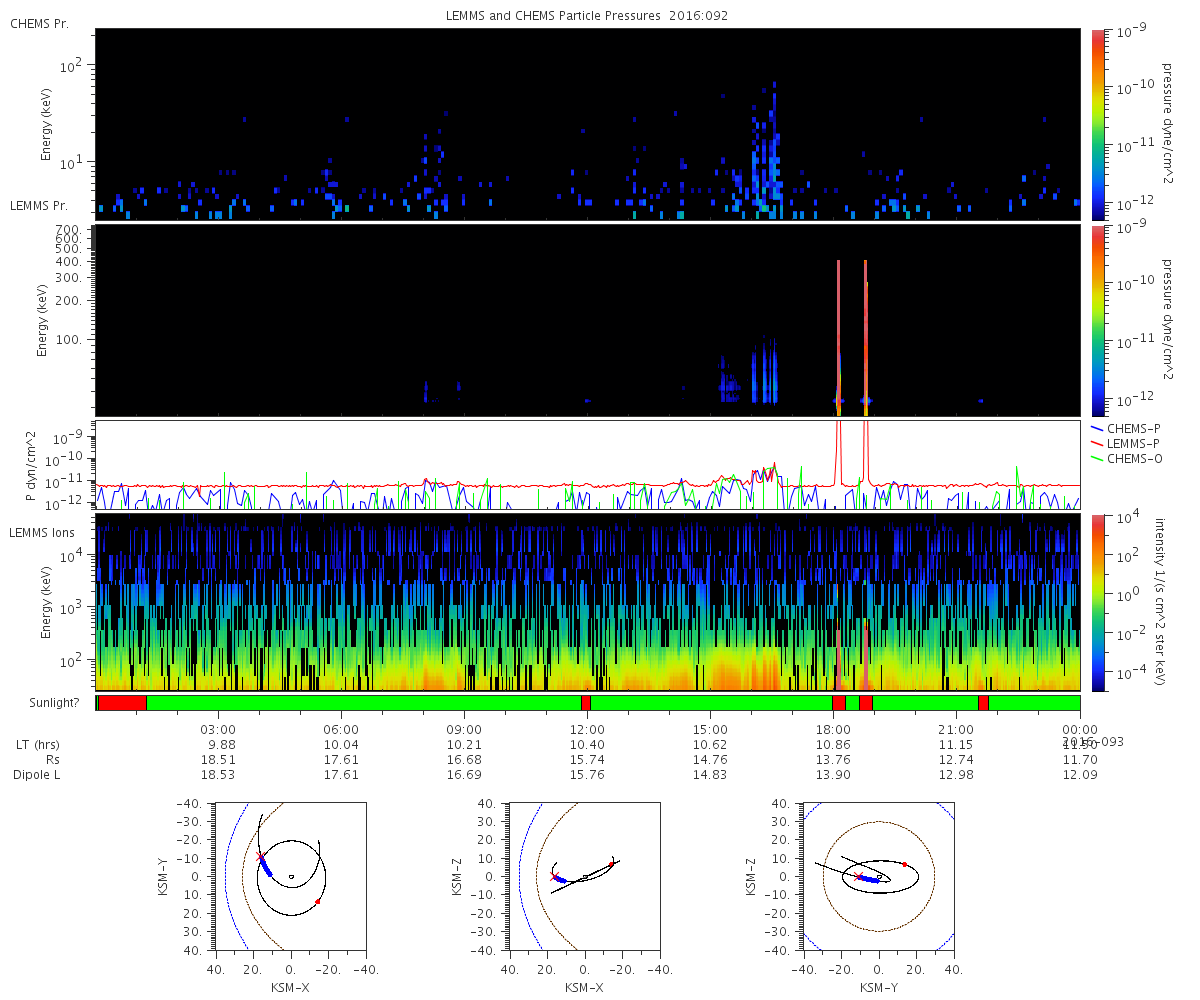
Task: Click the LEMMS pressure color bar in second panel
Action: click(1098, 320)
